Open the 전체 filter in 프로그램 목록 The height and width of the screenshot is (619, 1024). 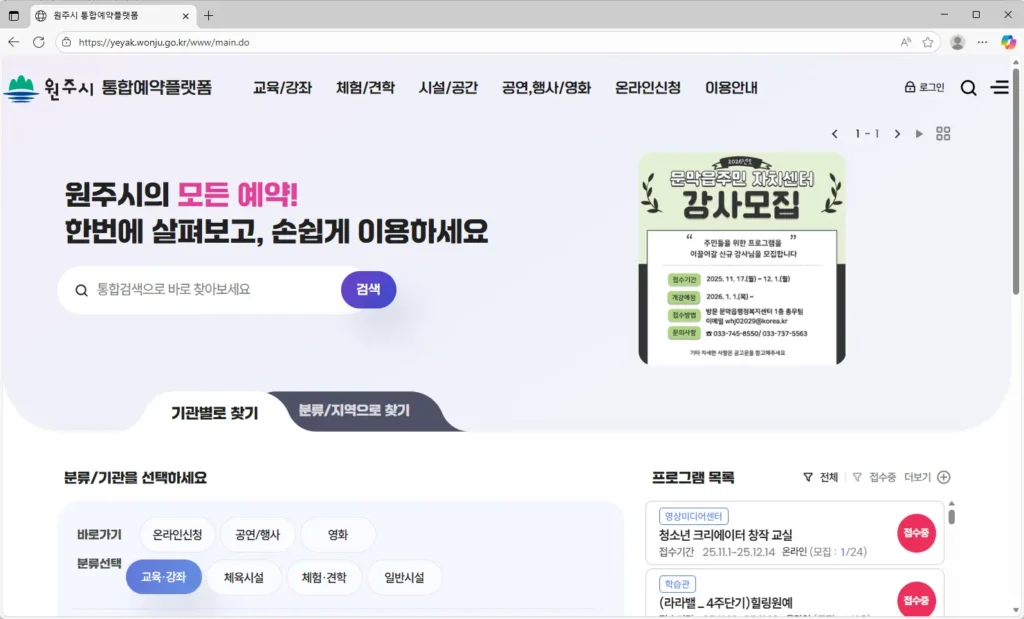[x=817, y=478]
